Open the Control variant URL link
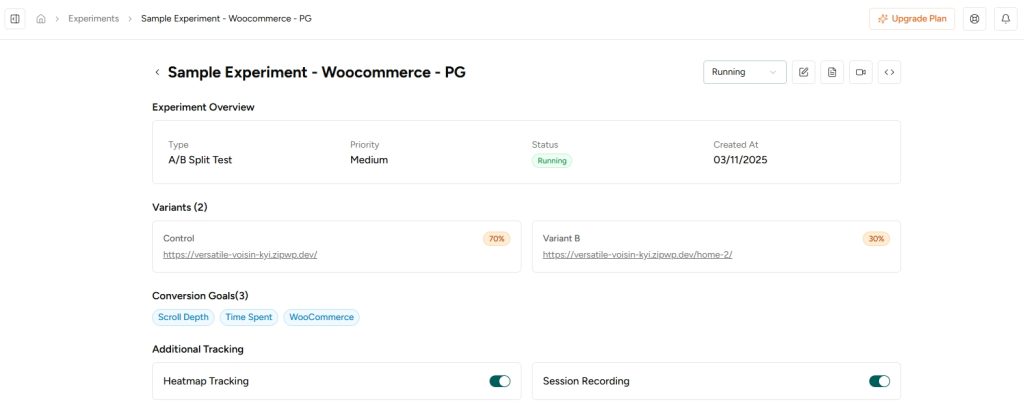Screen dimensions: 1024x417 pos(240,255)
